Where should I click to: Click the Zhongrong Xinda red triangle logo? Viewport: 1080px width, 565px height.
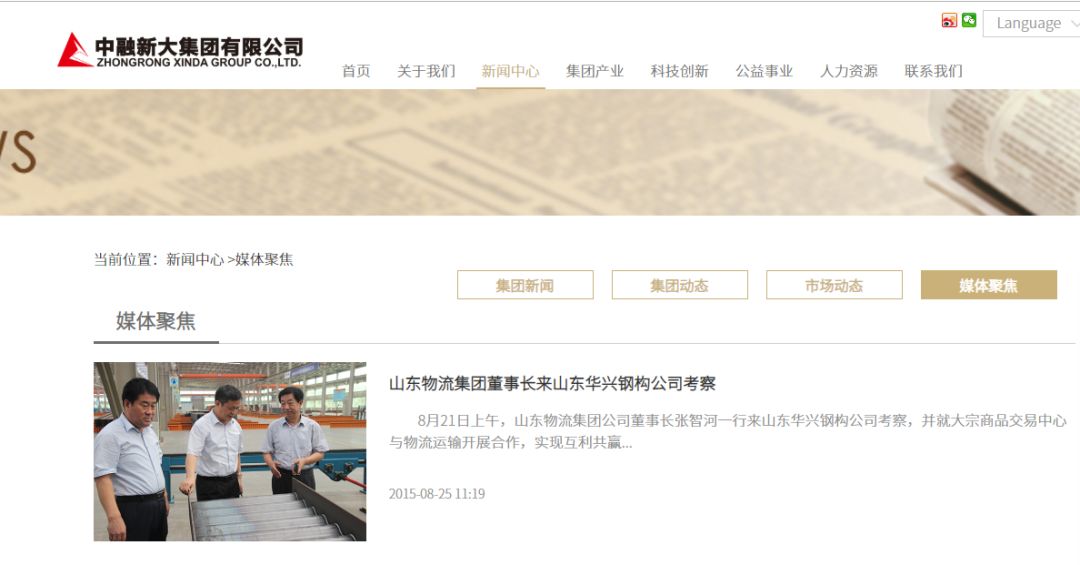pyautogui.click(x=75, y=50)
